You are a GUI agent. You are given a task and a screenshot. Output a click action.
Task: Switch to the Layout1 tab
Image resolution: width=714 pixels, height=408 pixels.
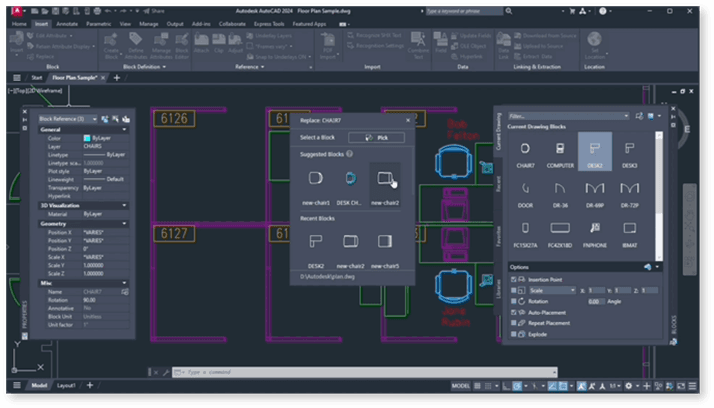pyautogui.click(x=66, y=385)
